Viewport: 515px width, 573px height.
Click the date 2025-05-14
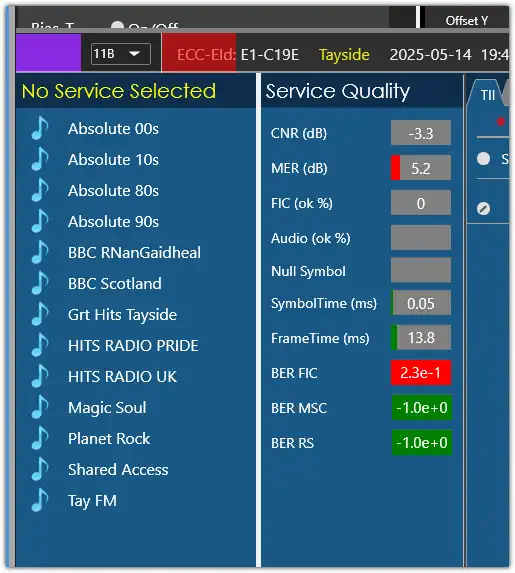431,55
